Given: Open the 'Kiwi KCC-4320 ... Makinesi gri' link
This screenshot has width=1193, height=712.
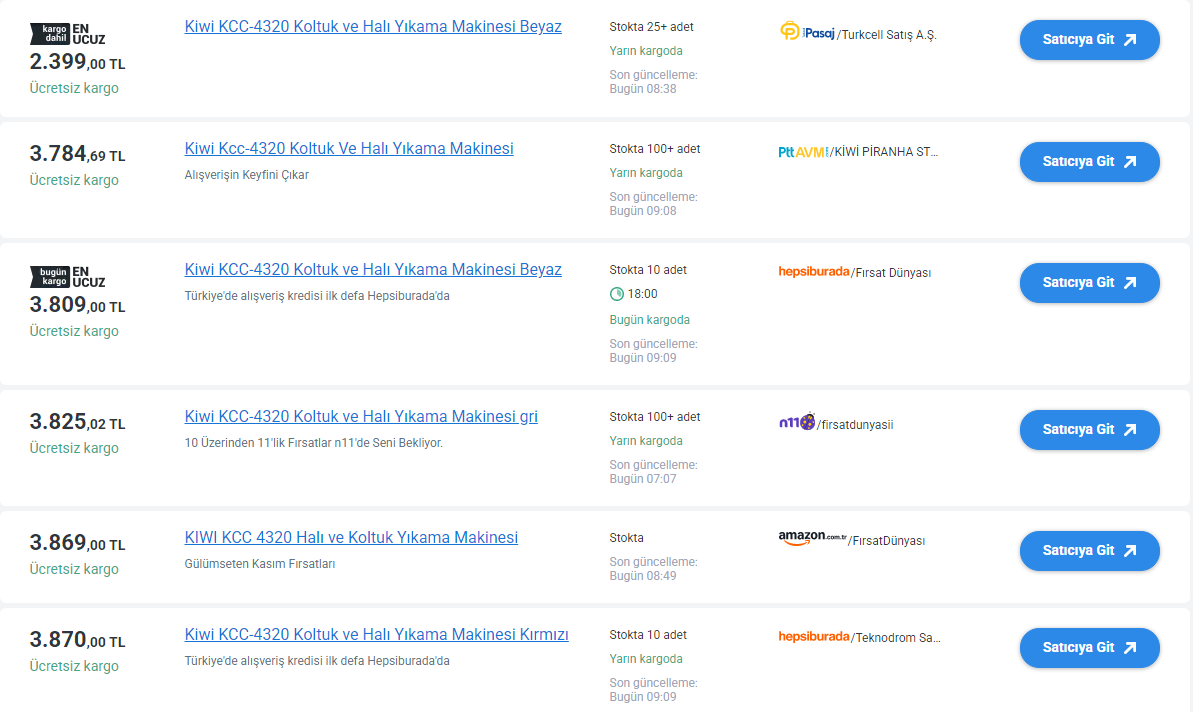Looking at the screenshot, I should [x=361, y=416].
